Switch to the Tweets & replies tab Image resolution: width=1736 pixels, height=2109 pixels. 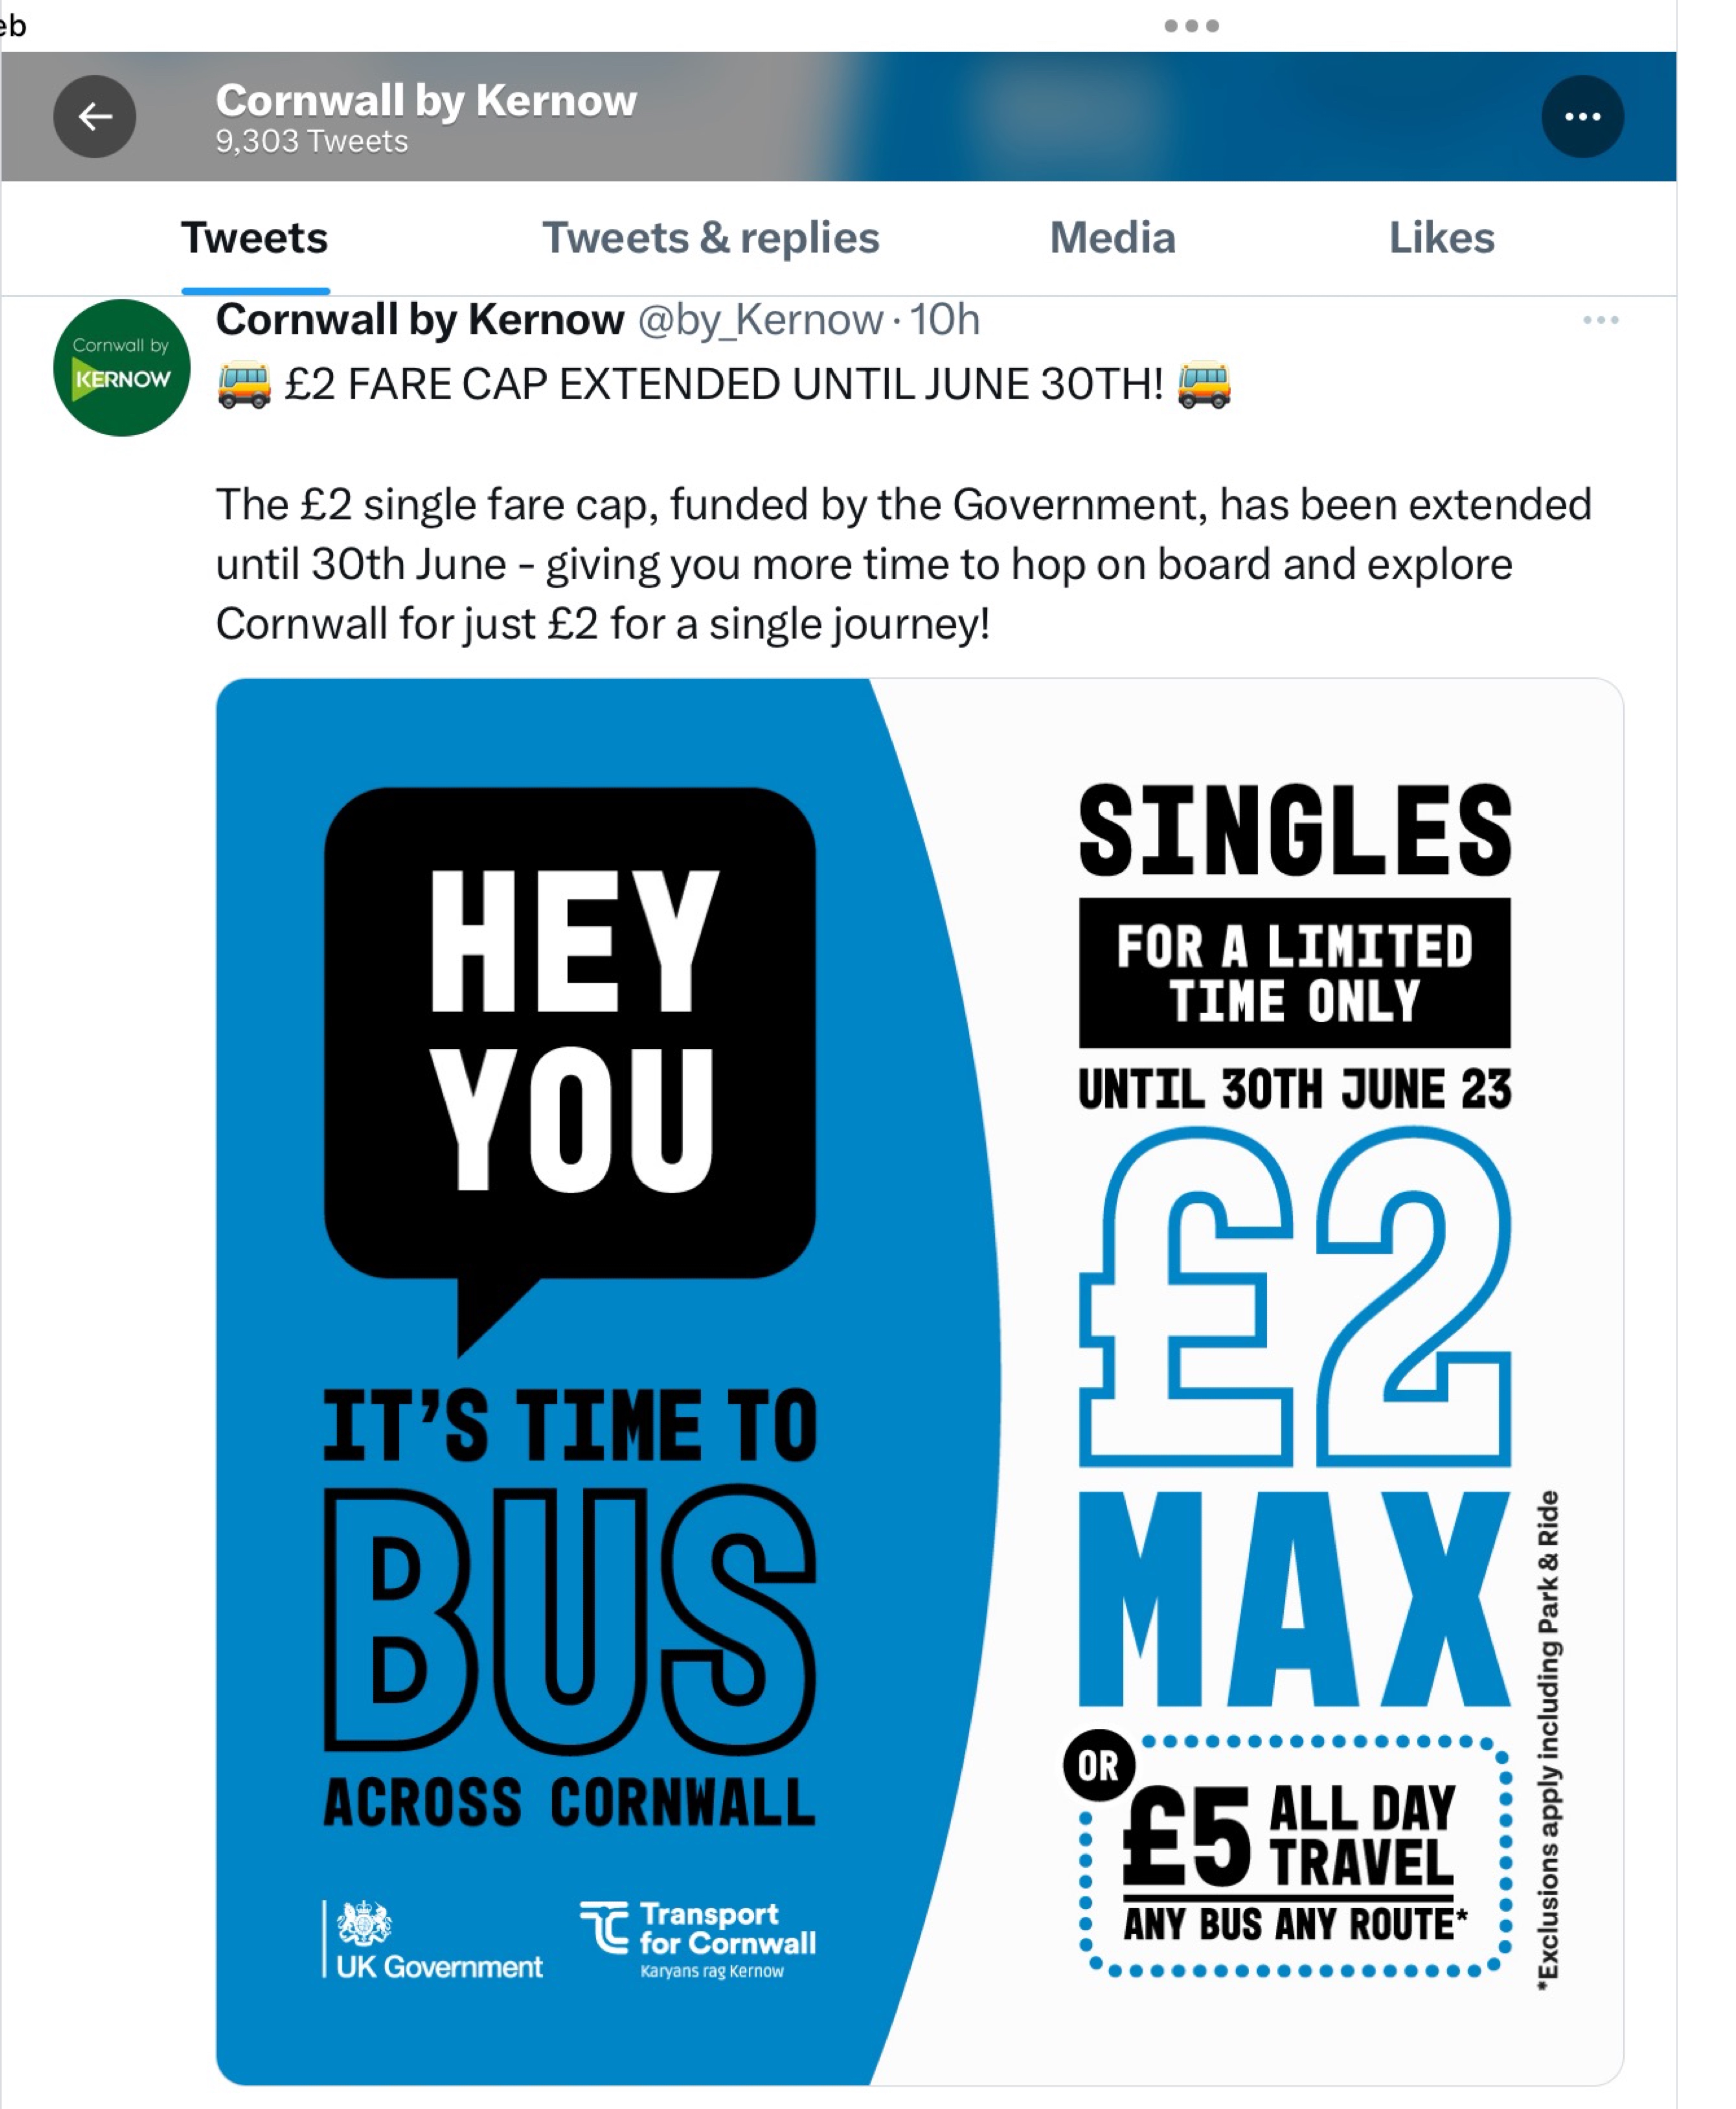tap(710, 238)
